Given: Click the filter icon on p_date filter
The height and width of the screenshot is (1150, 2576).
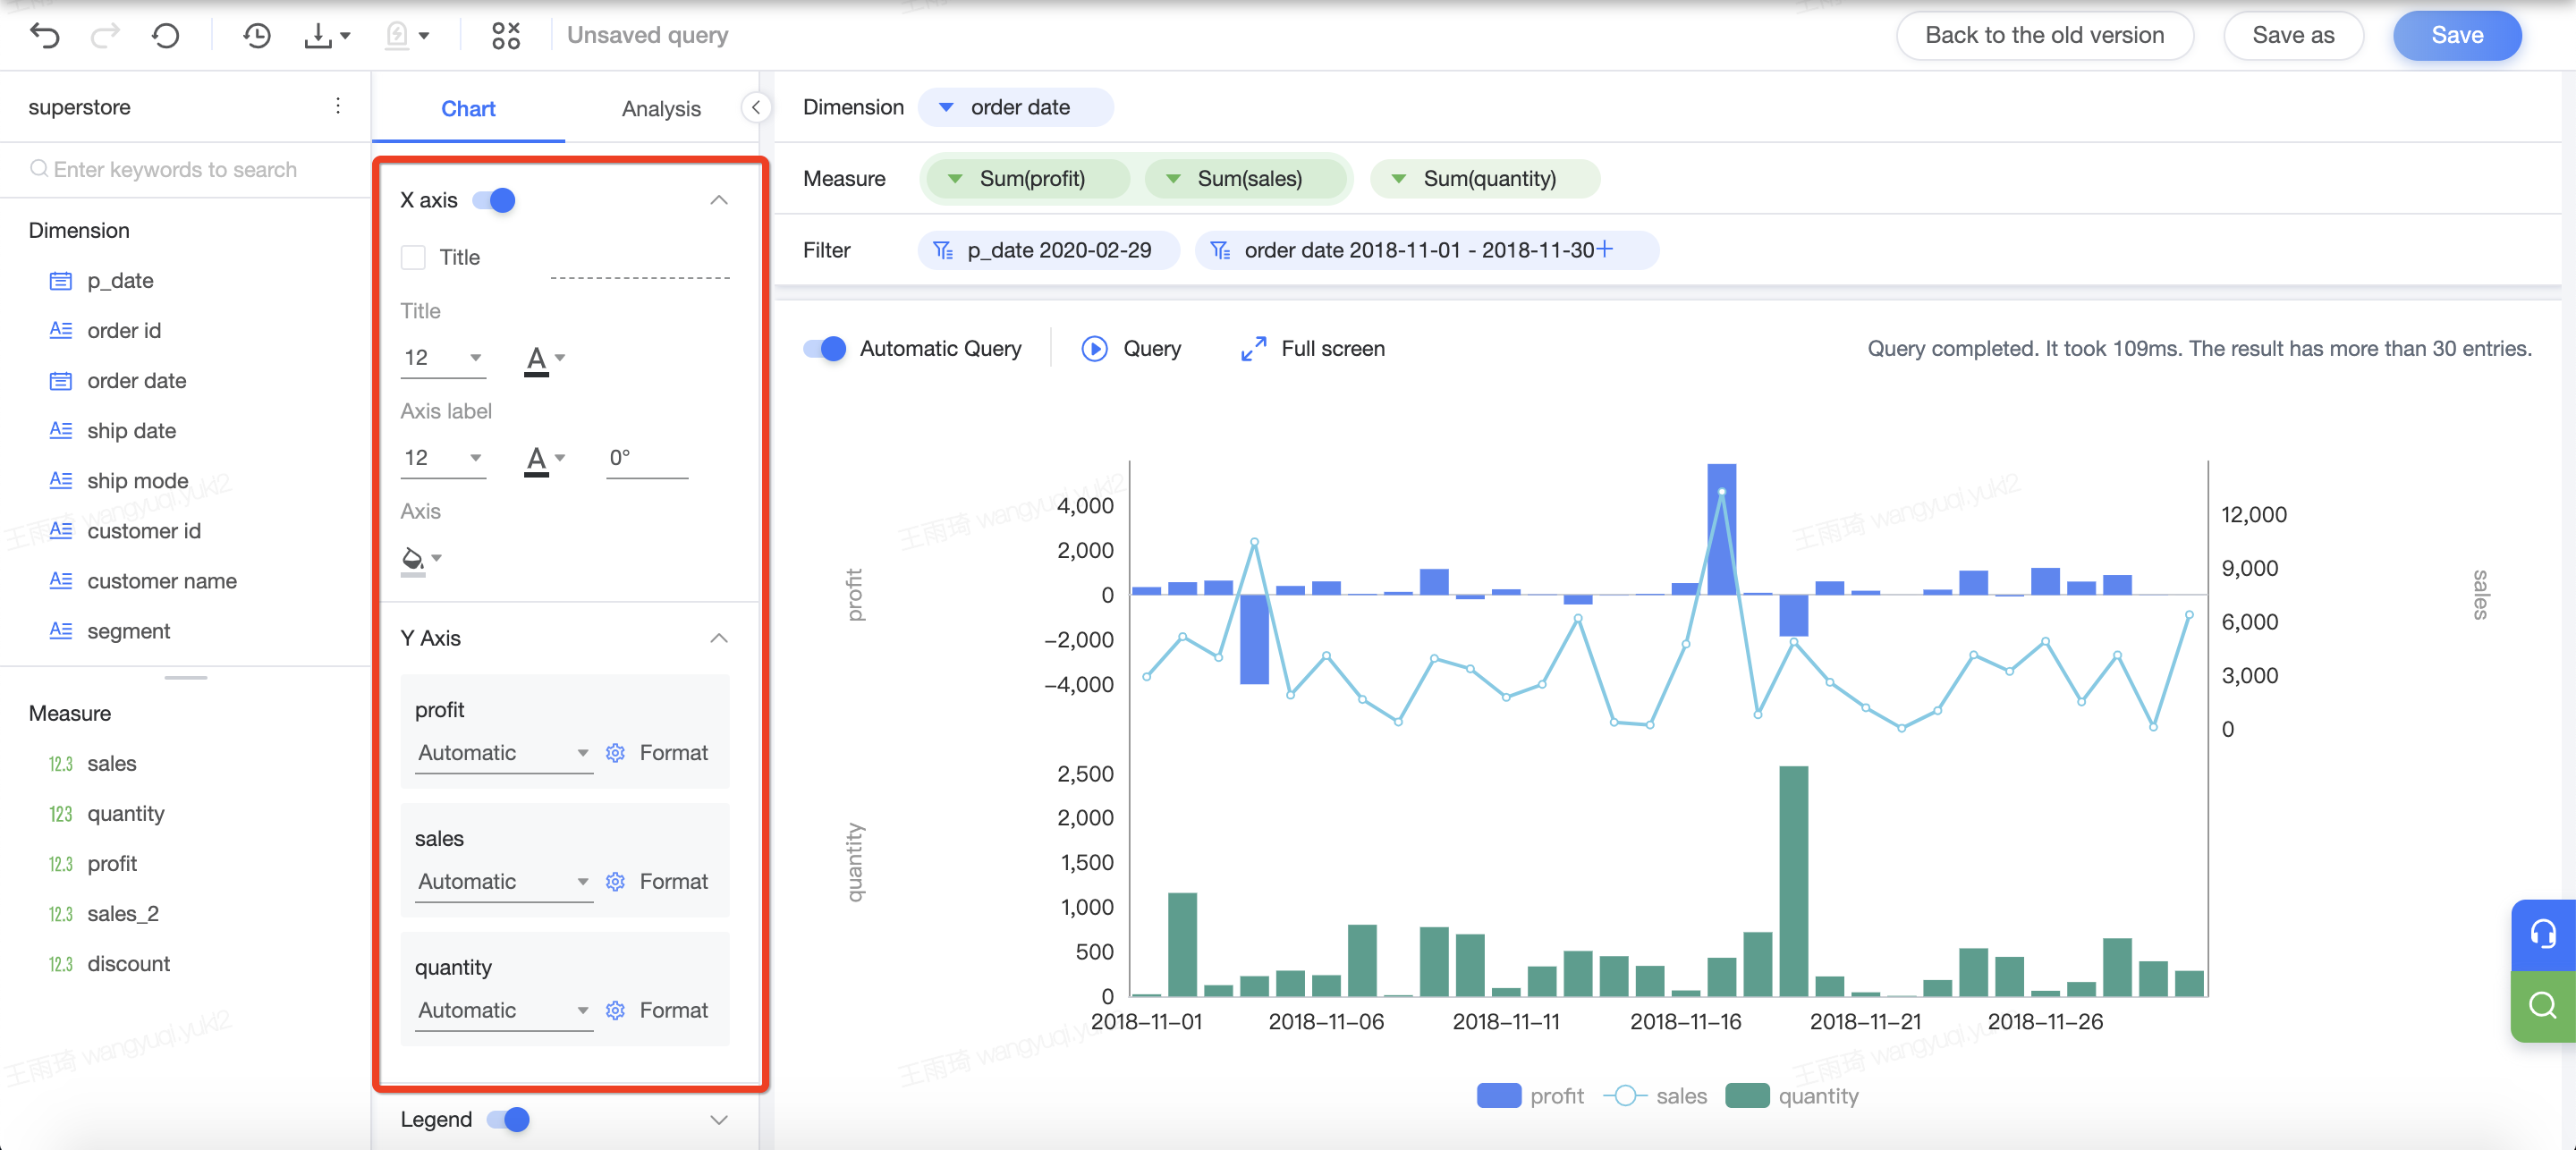Looking at the screenshot, I should click(x=943, y=250).
